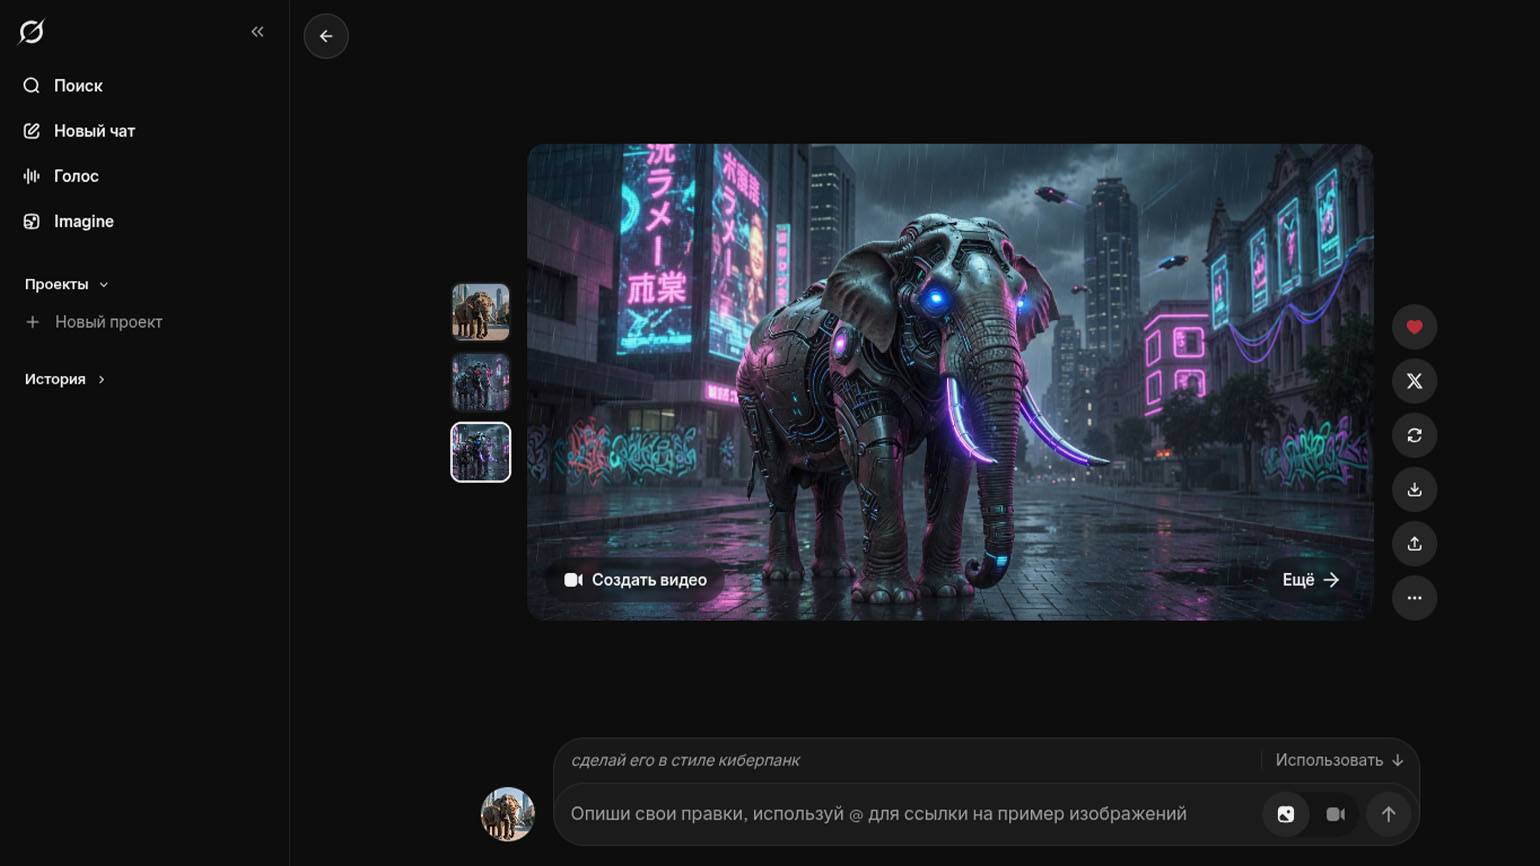The height and width of the screenshot is (866, 1540).
Task: Select the first original elephant thumbnail
Action: pos(480,312)
